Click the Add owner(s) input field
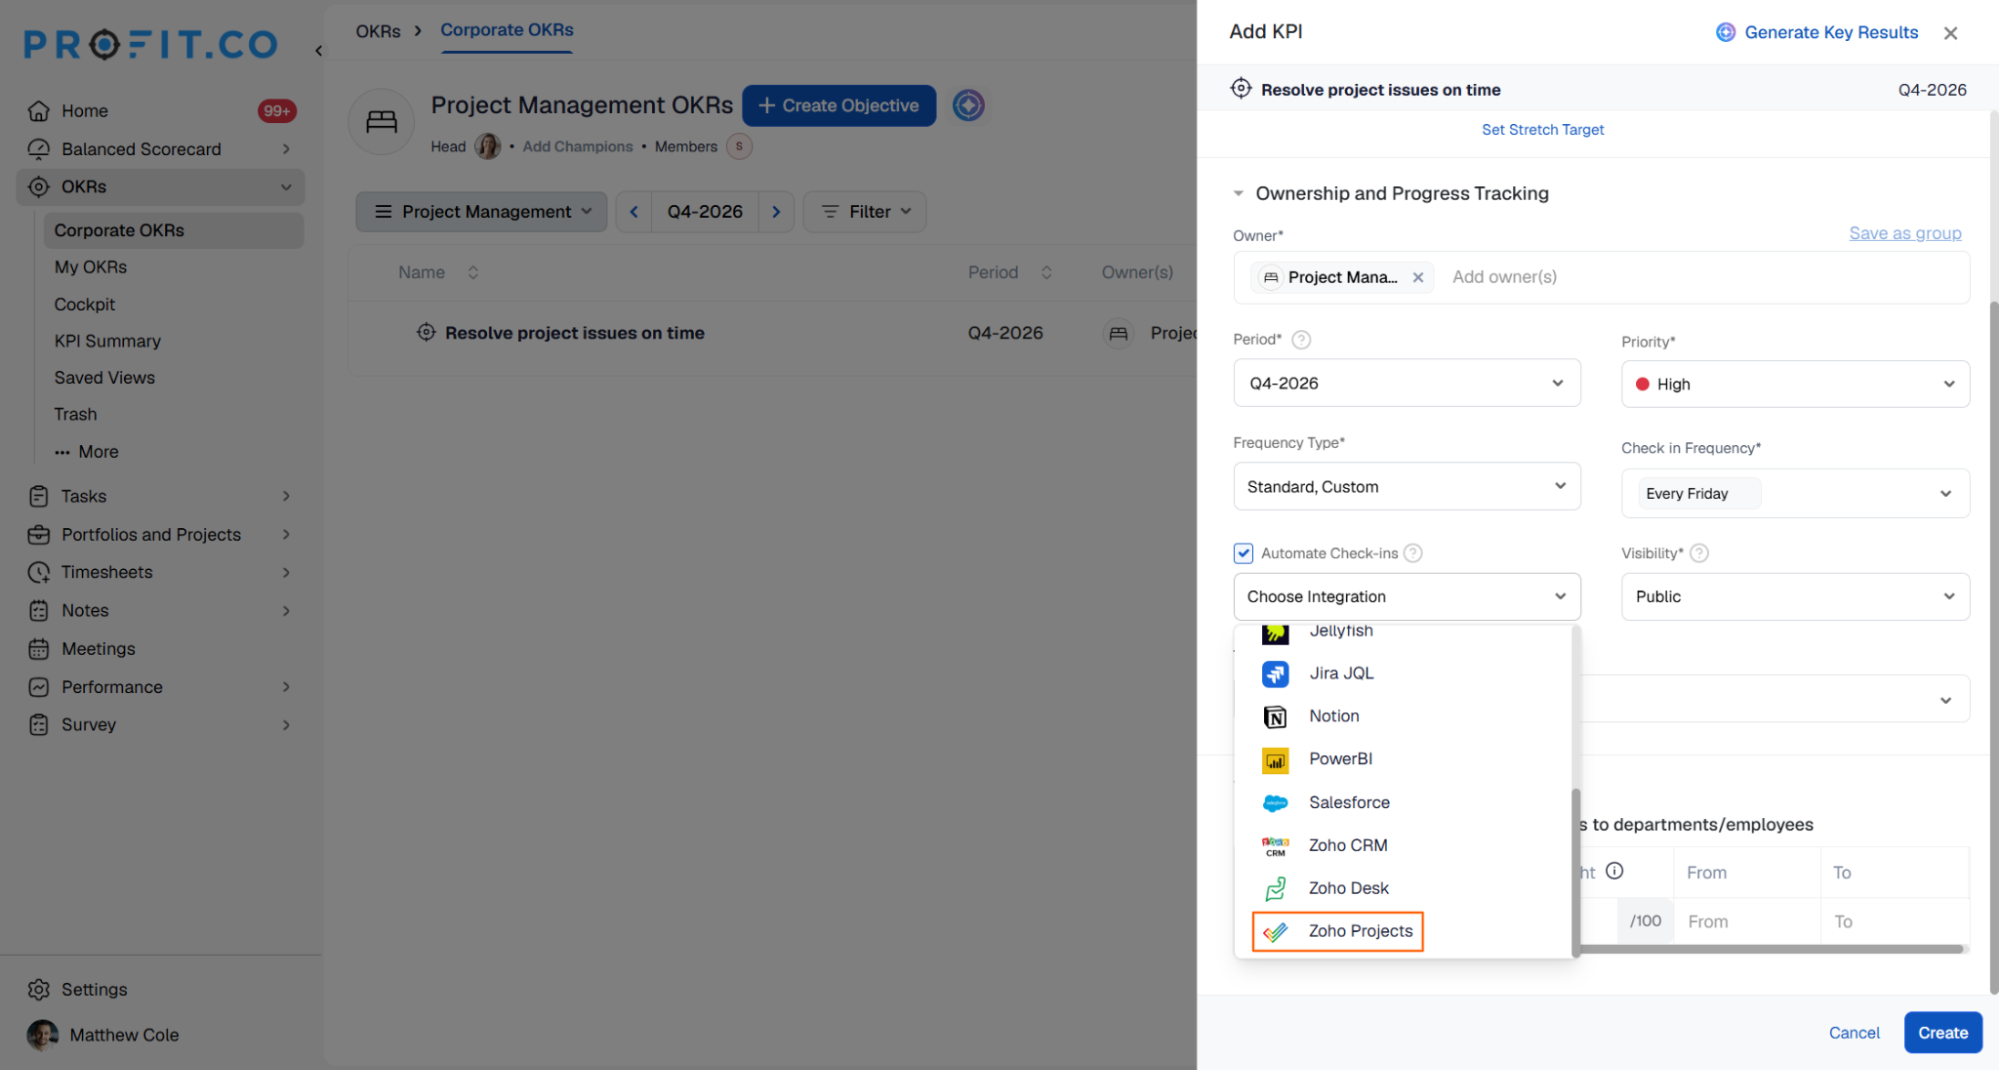The image size is (1999, 1070). point(1504,277)
